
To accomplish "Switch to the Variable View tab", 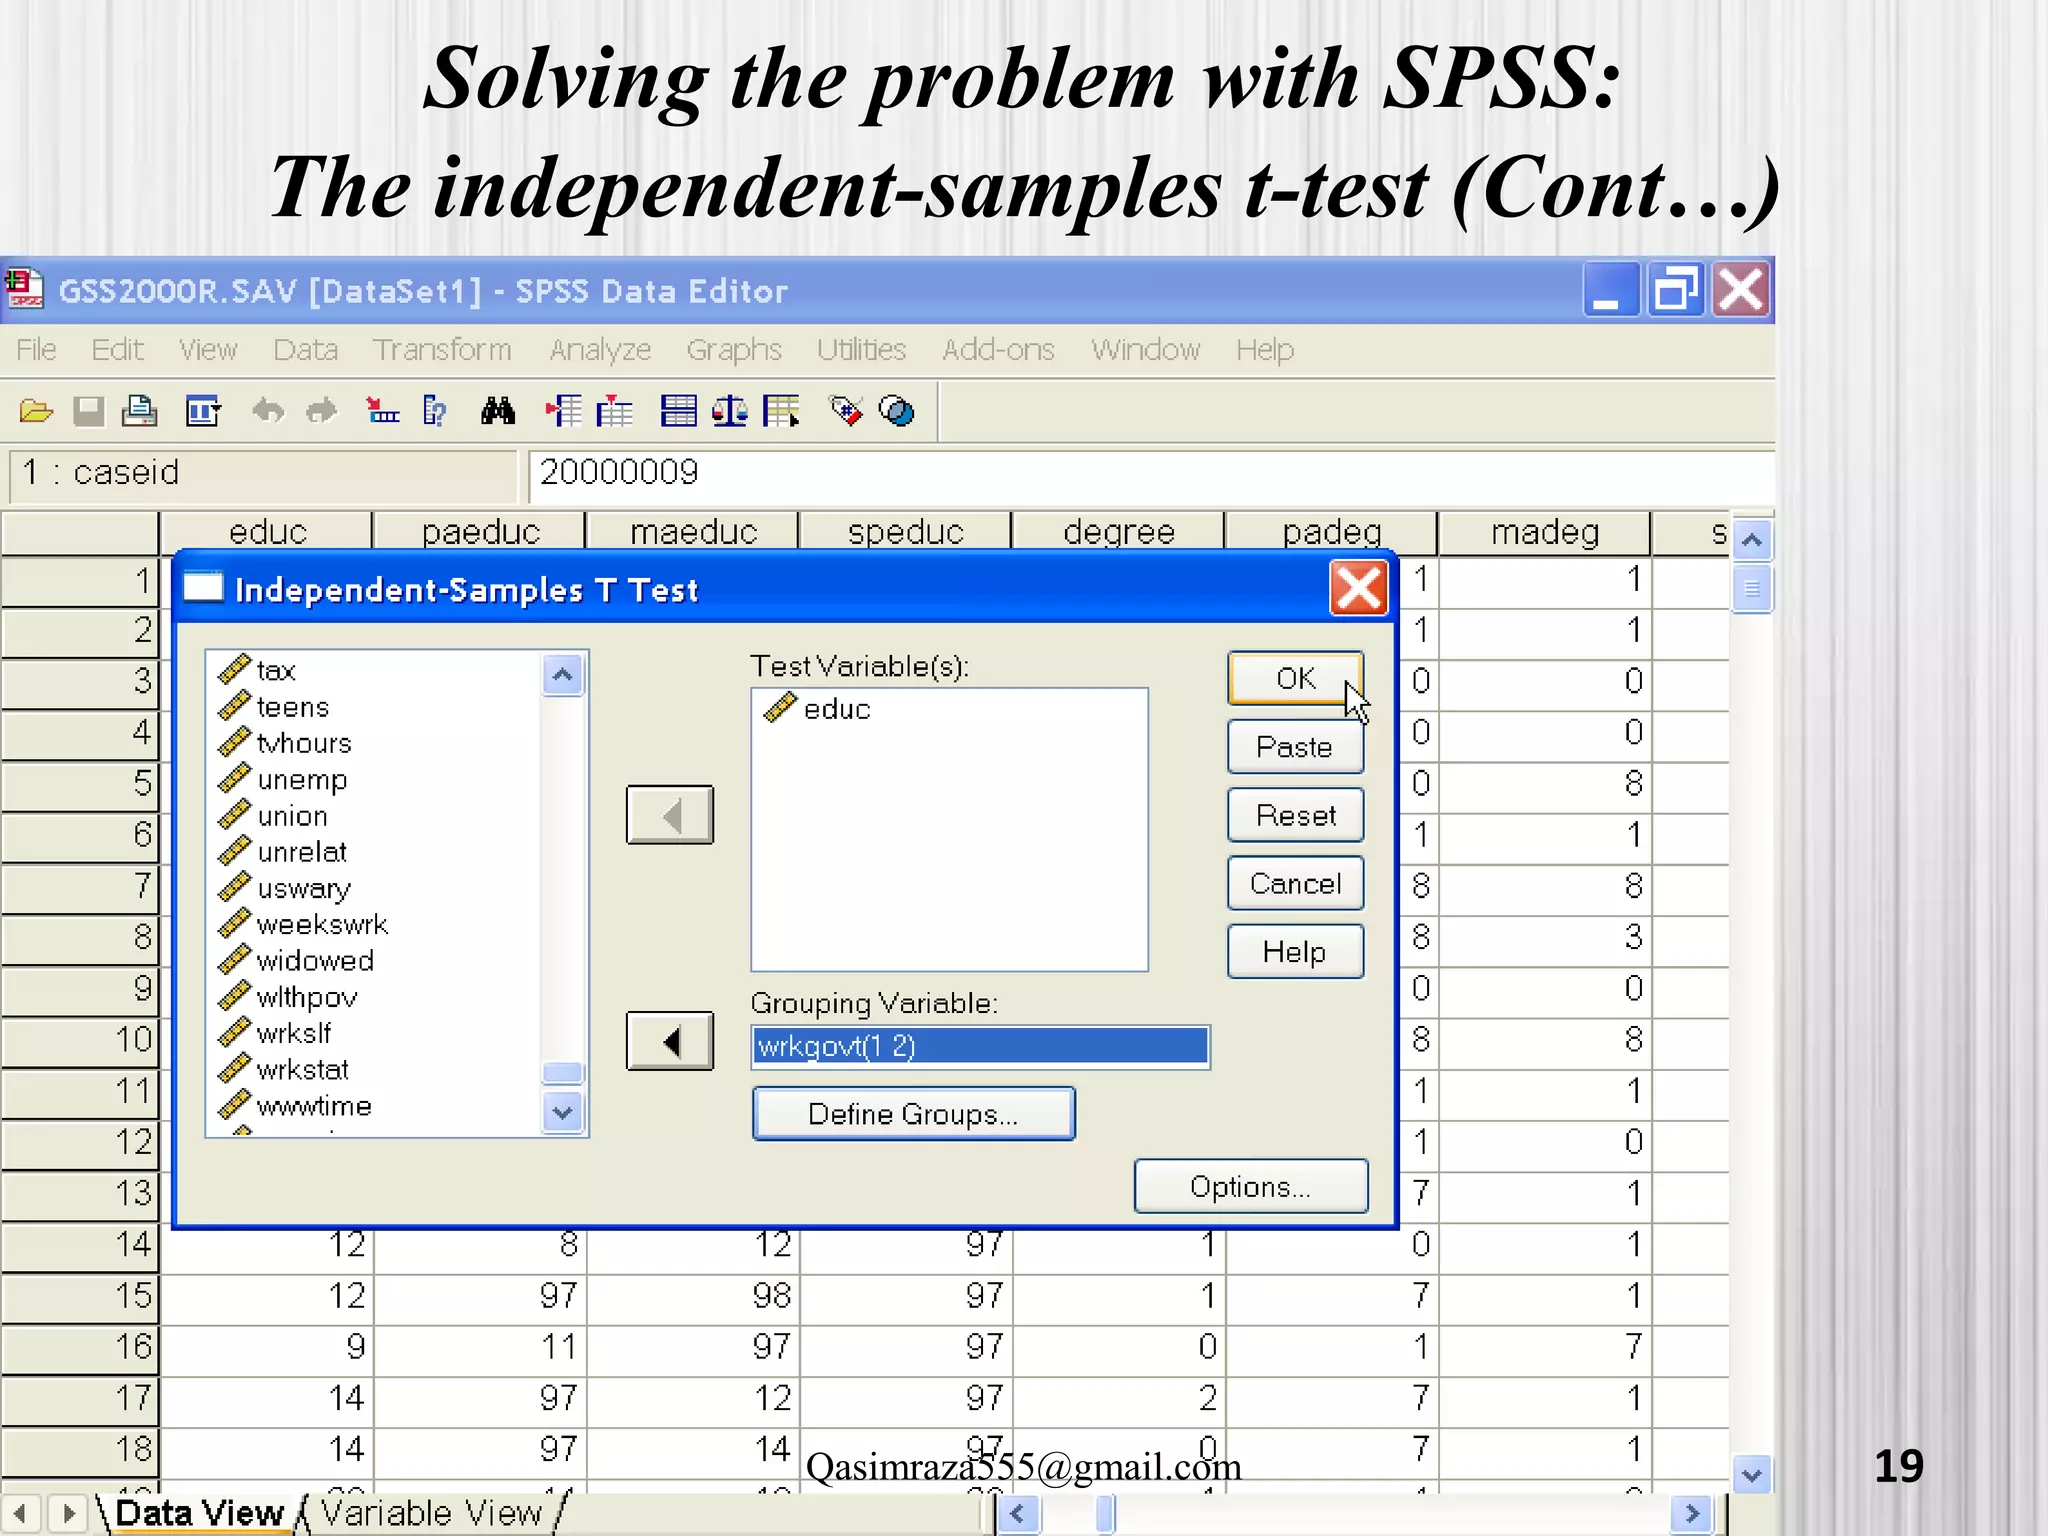I will coord(431,1513).
